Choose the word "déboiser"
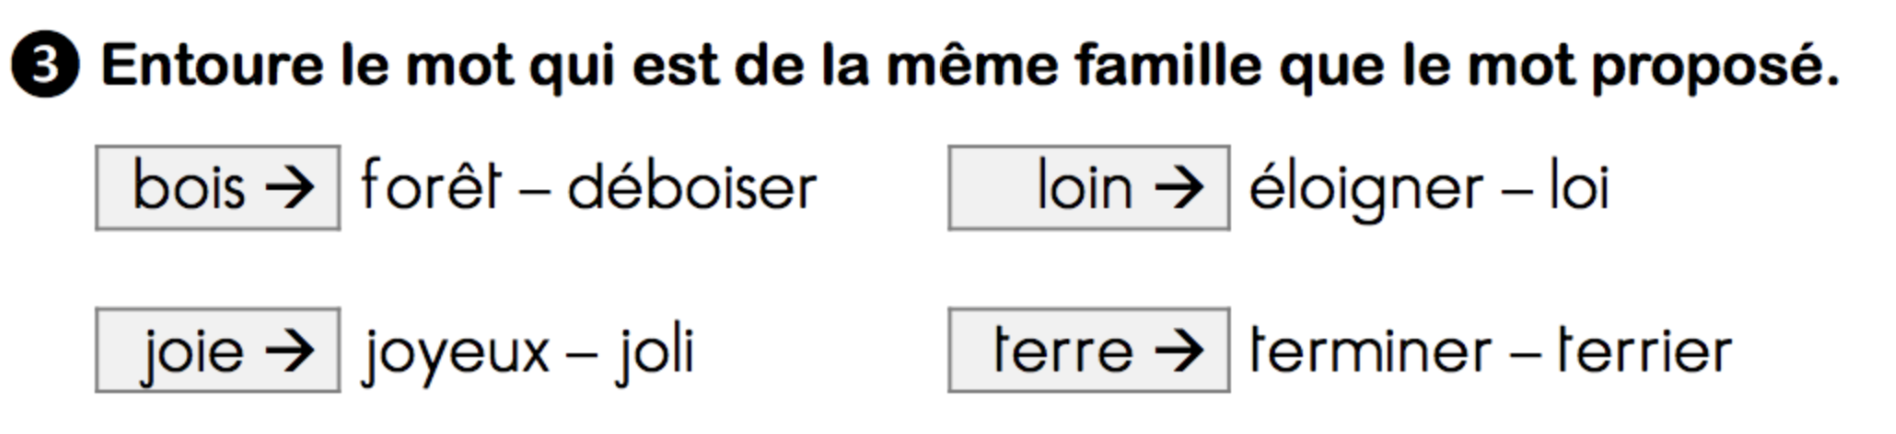Image resolution: width=1896 pixels, height=434 pixels. point(691,188)
